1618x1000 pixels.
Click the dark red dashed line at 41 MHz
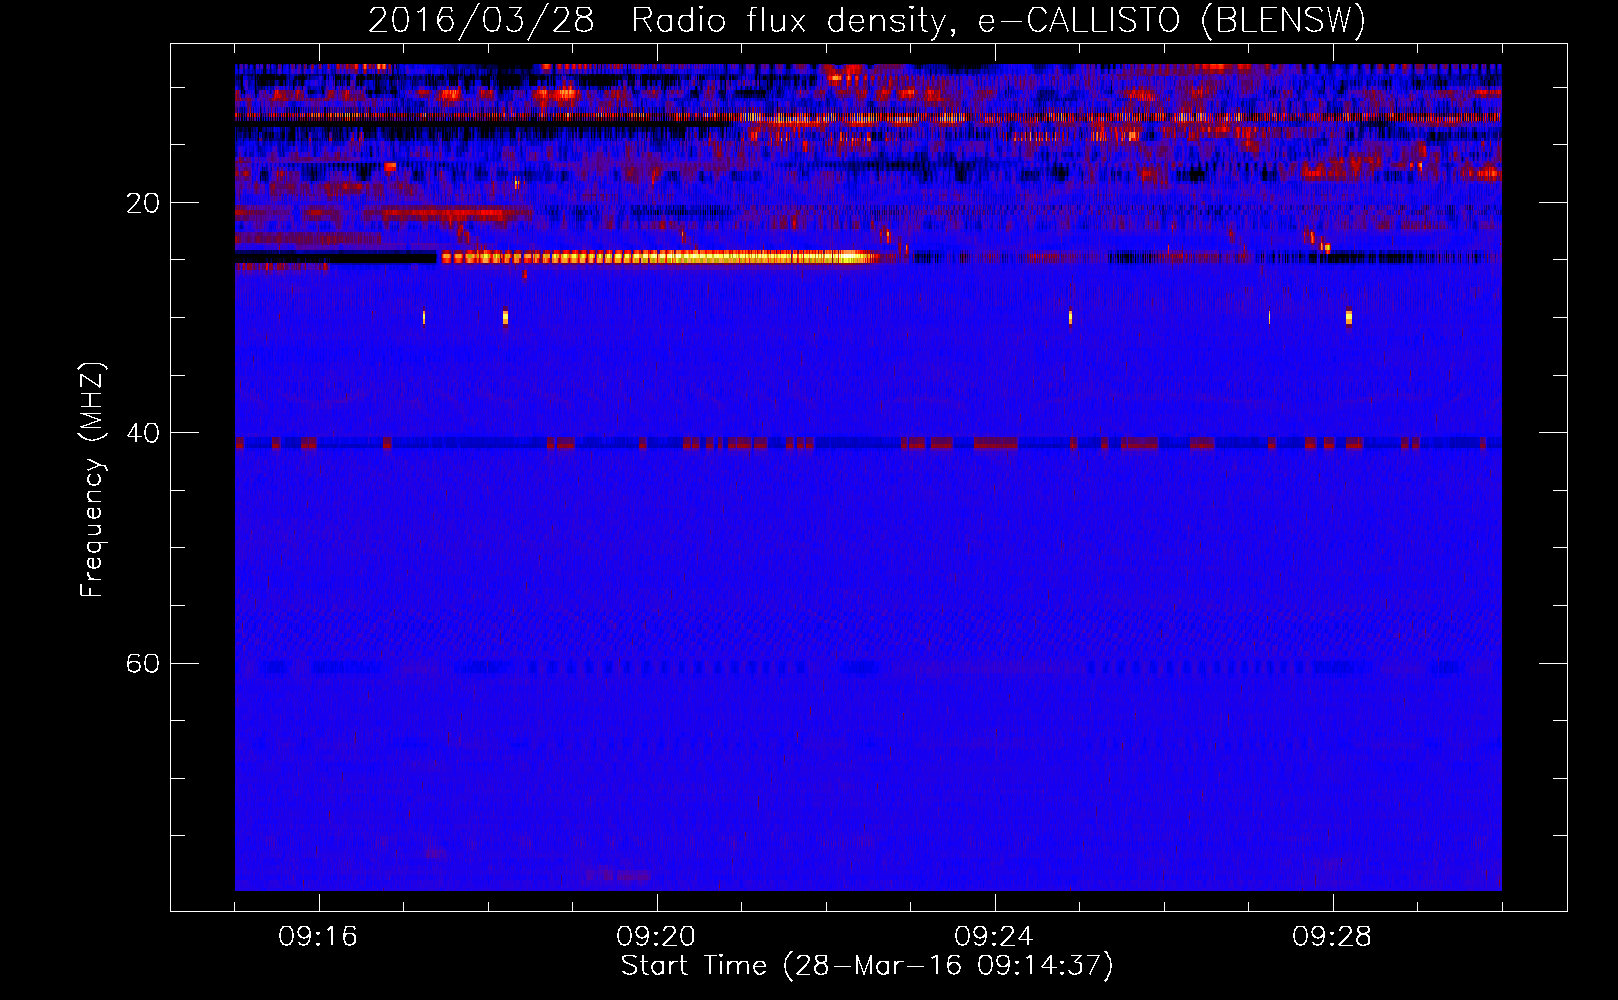tap(868, 443)
